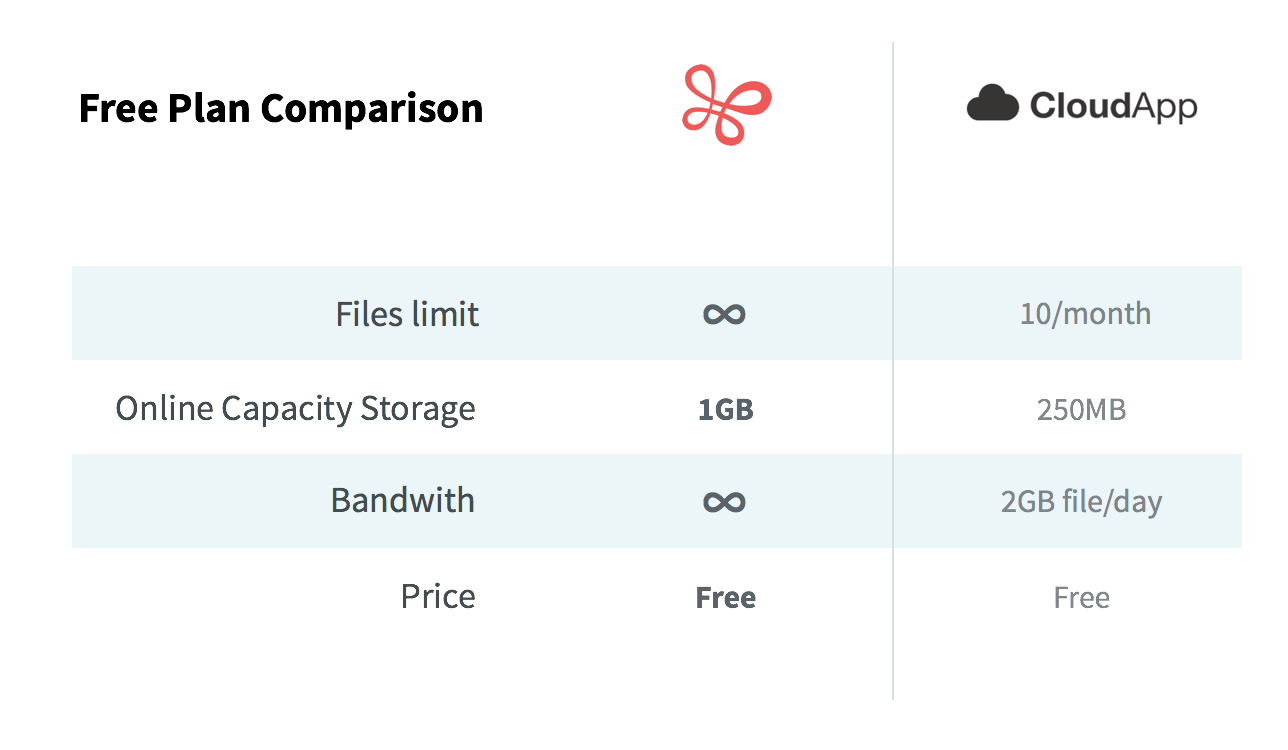Click the infinity symbol in Files limit row
Screen dimensions: 1288x750
(x=725, y=315)
